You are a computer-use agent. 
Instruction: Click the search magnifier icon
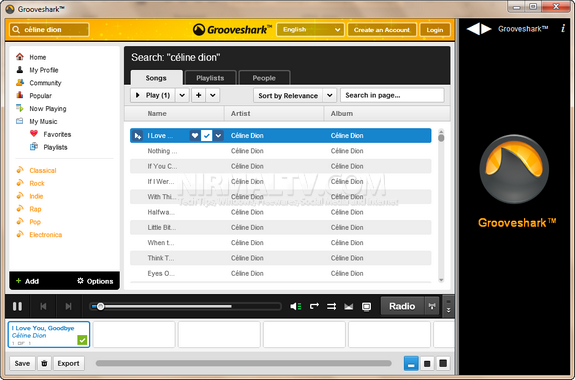point(16,30)
